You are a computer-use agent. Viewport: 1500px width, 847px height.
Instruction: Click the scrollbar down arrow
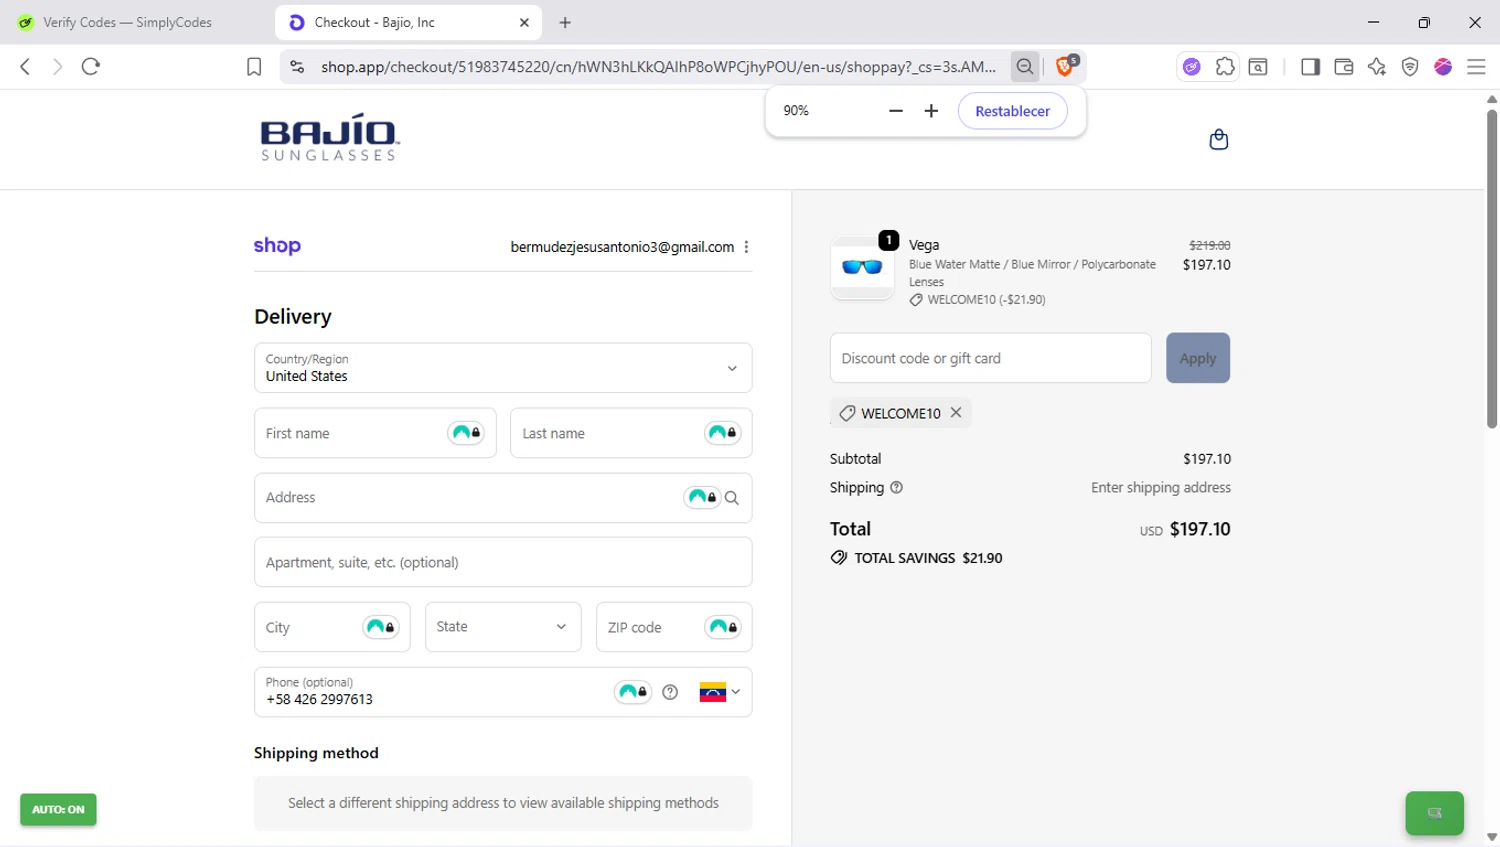1491,837
